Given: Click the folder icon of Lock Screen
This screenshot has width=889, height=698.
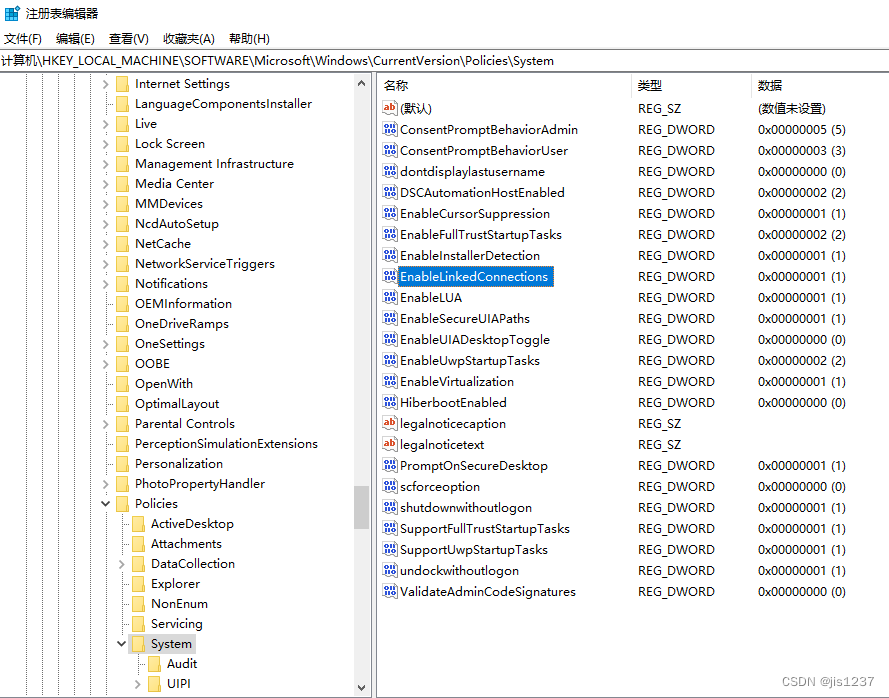Looking at the screenshot, I should click(122, 144).
